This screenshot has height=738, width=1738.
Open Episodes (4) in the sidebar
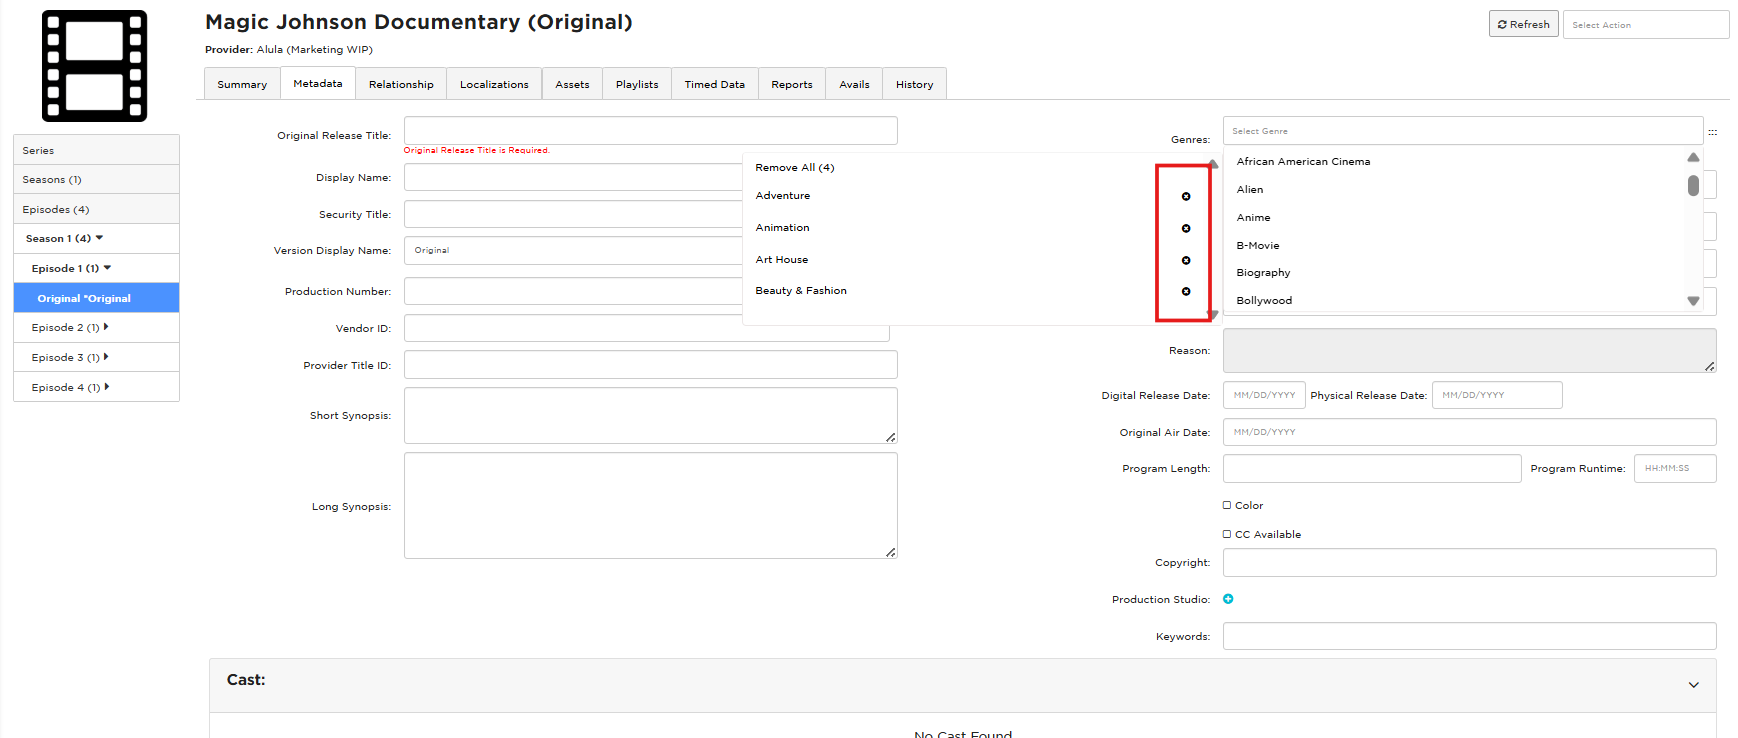(96, 209)
